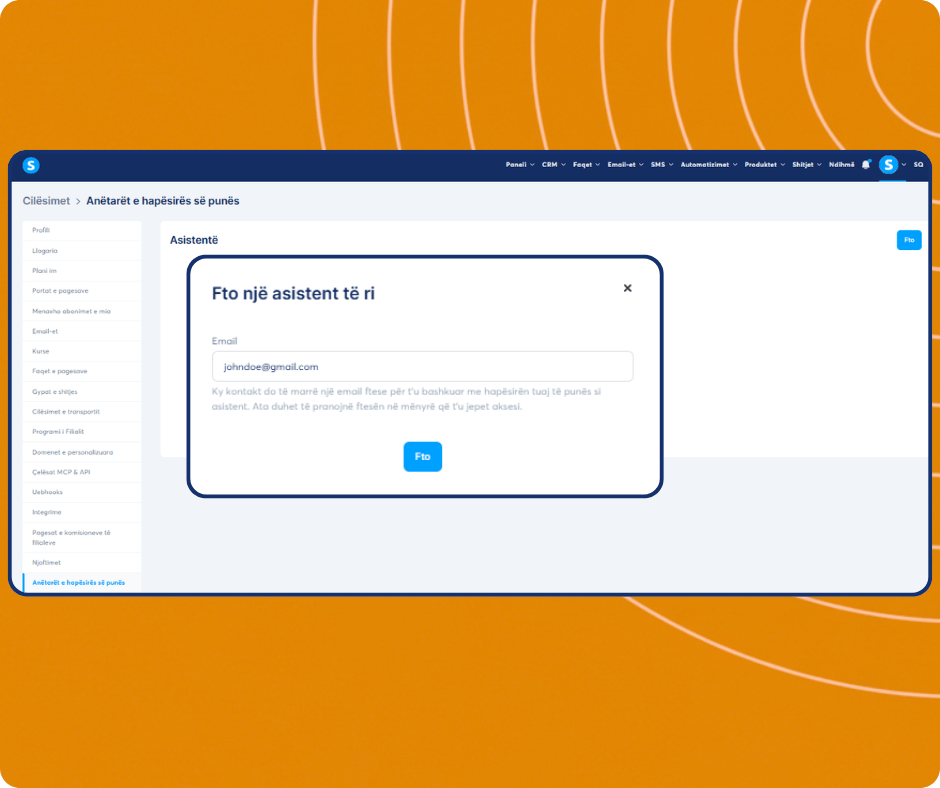Click the Fto button in dialog

(423, 456)
